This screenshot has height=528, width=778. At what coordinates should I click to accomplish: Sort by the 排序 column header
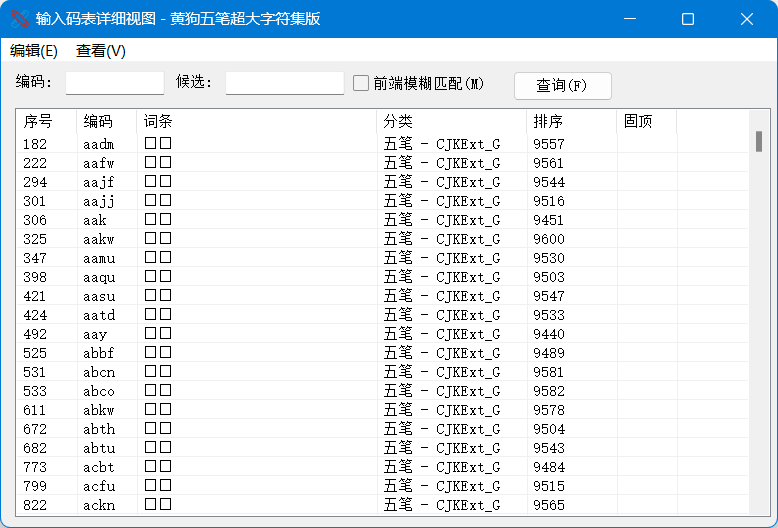point(571,121)
